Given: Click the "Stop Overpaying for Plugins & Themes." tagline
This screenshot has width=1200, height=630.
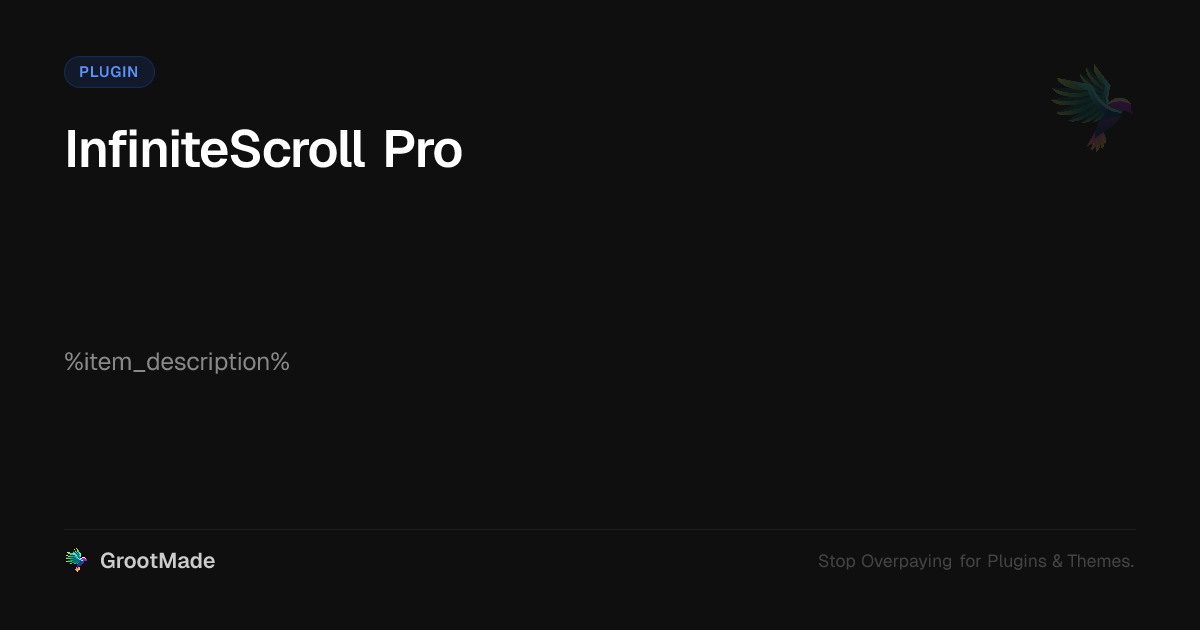Looking at the screenshot, I should [976, 561].
